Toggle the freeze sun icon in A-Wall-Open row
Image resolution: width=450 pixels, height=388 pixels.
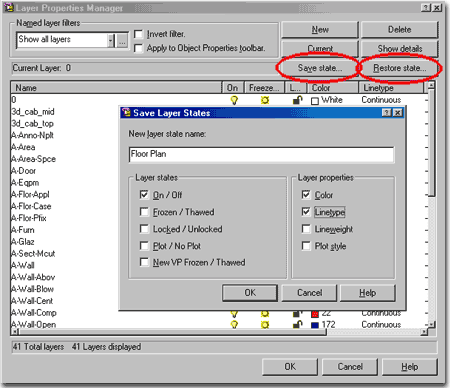pyautogui.click(x=265, y=324)
